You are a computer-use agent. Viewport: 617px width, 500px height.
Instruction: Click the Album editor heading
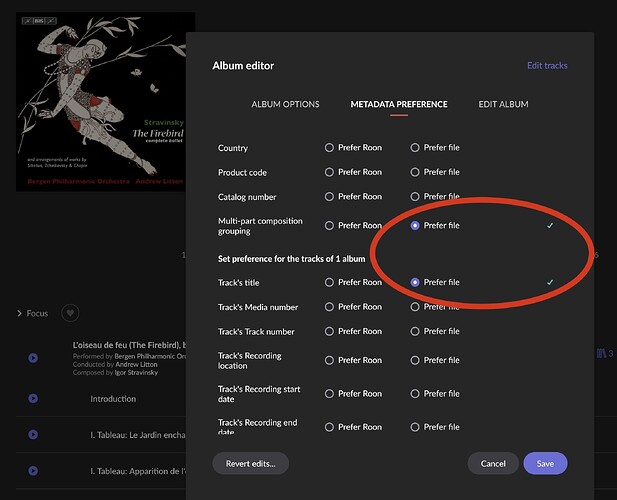[x=243, y=66]
